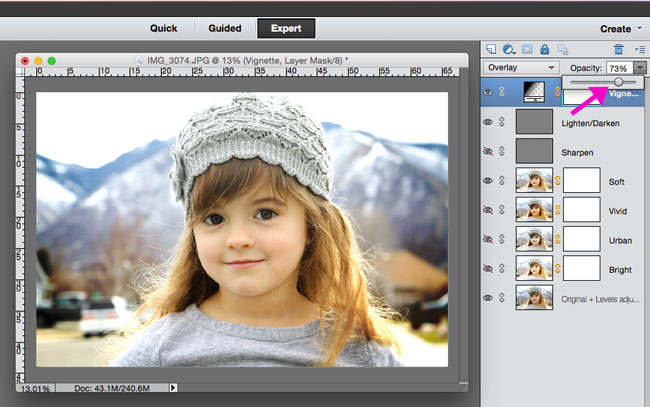Image resolution: width=650 pixels, height=407 pixels.
Task: Add a layer mask using the mask icon
Action: pos(527,49)
